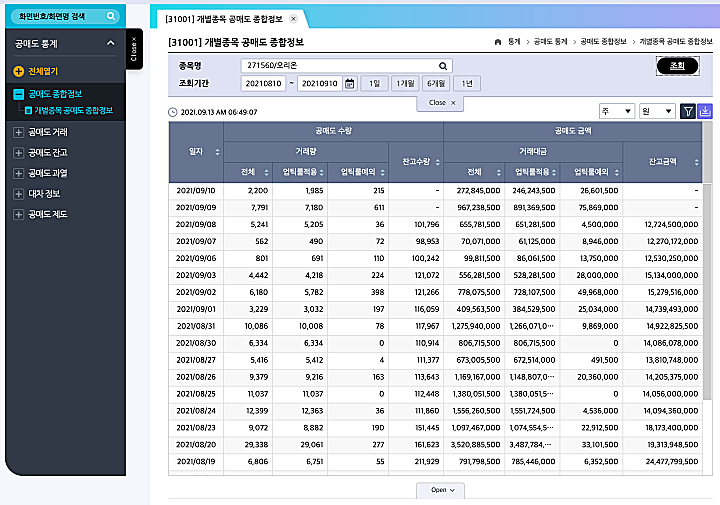This screenshot has height=505, width=720.
Task: Select the 6개월 period button
Action: 436,84
